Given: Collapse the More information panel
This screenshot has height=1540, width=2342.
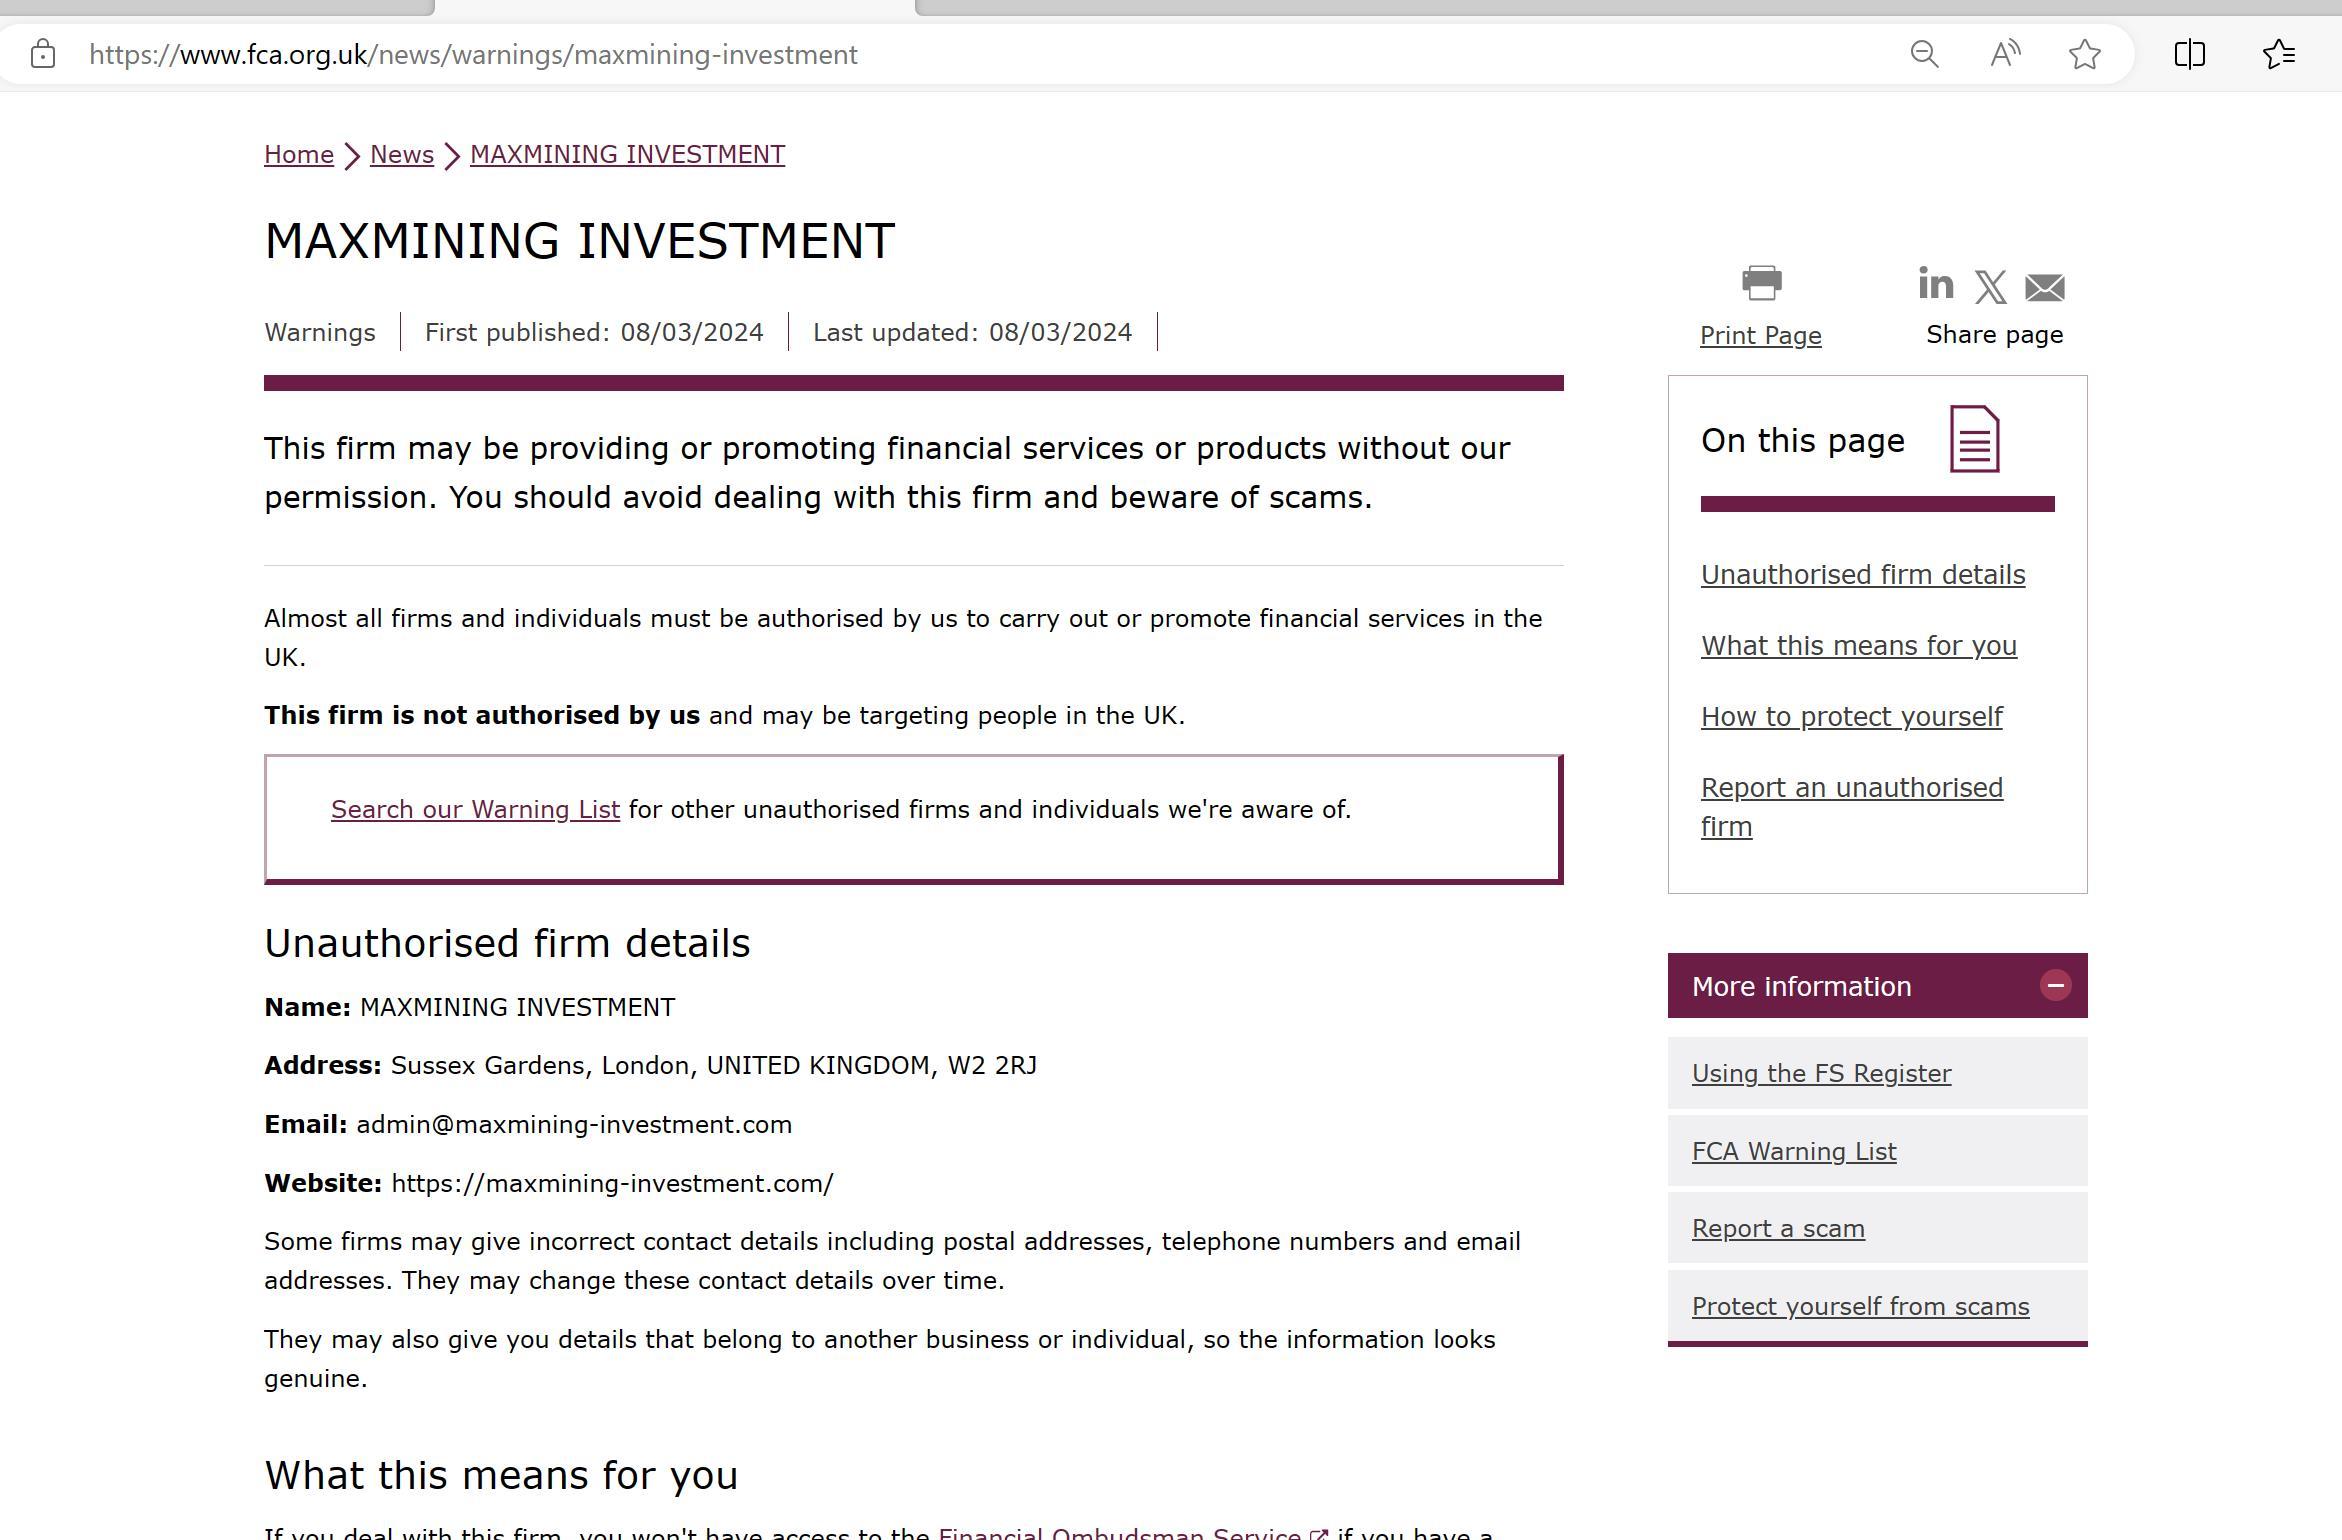Looking at the screenshot, I should pyautogui.click(x=2055, y=986).
